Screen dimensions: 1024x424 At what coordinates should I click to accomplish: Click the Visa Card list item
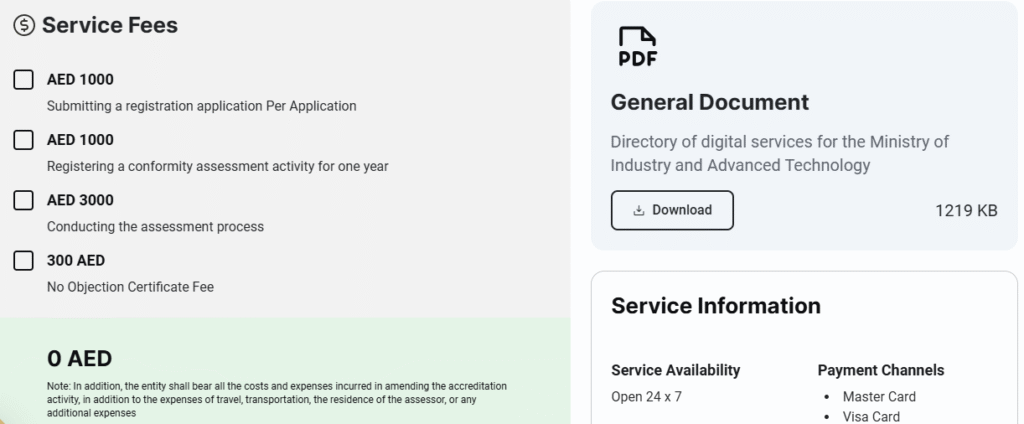[871, 416]
